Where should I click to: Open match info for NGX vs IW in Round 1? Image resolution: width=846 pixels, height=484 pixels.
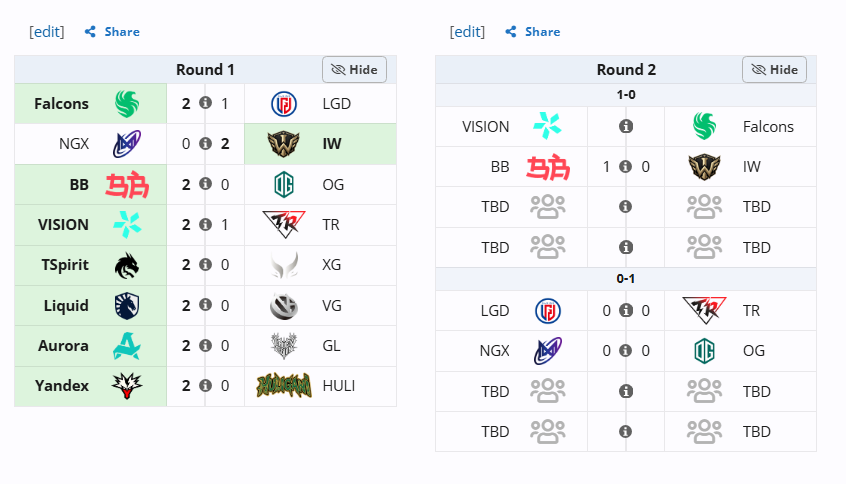point(205,144)
